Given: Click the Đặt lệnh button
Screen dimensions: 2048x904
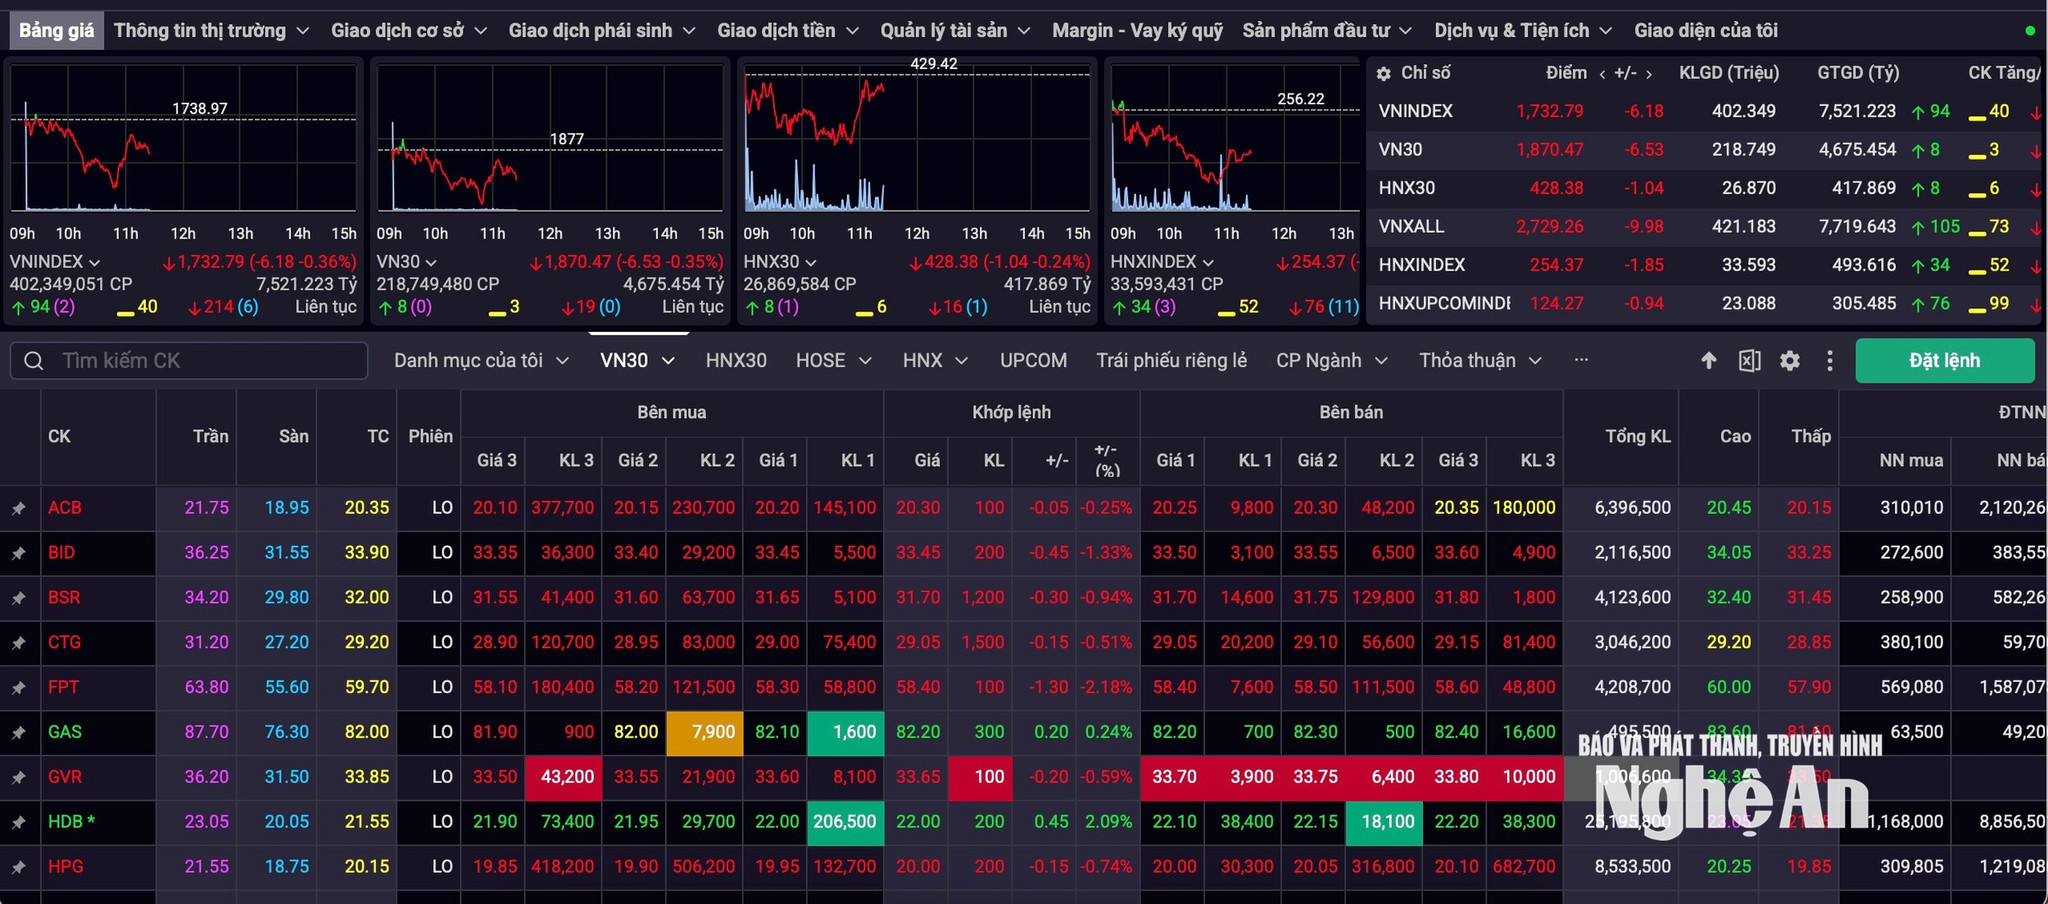Looking at the screenshot, I should point(1945,360).
